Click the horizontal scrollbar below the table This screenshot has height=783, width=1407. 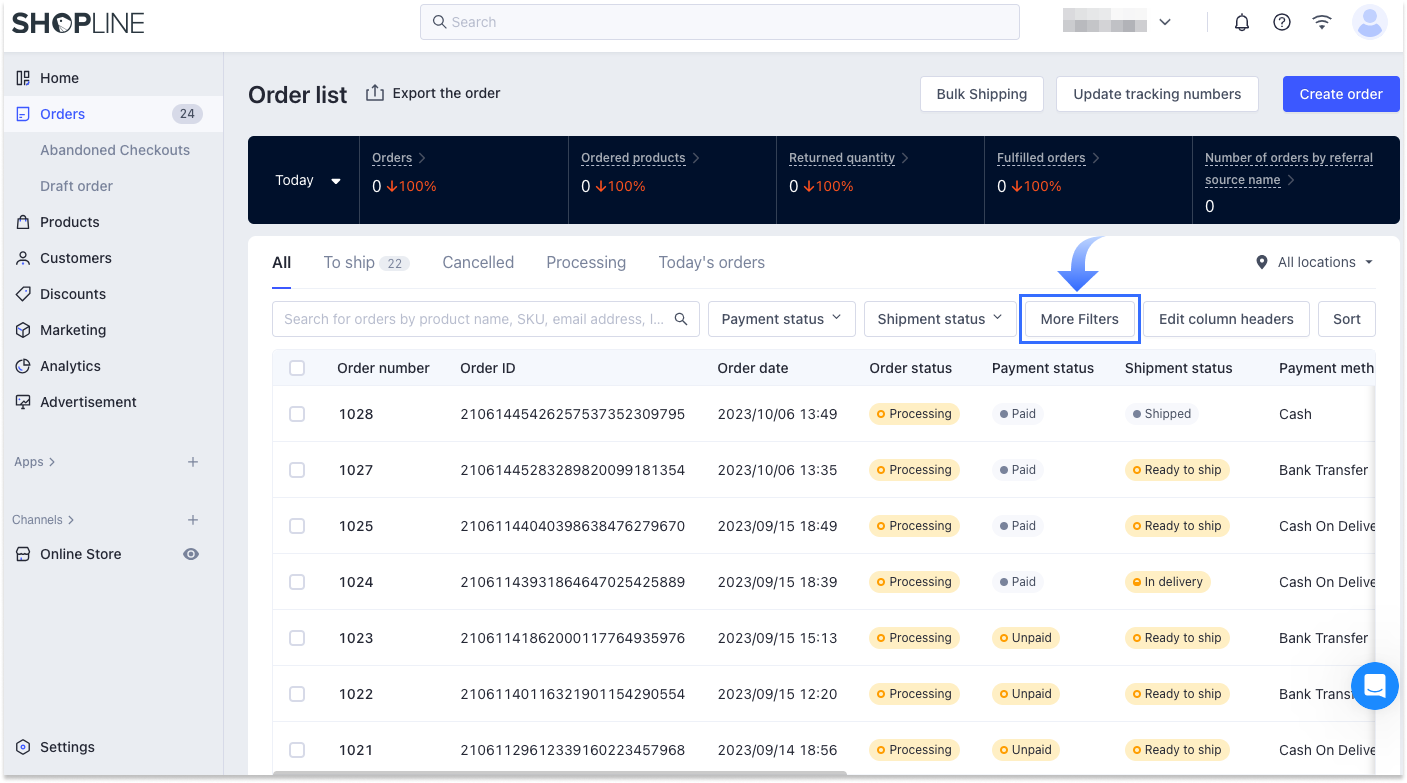click(x=559, y=772)
